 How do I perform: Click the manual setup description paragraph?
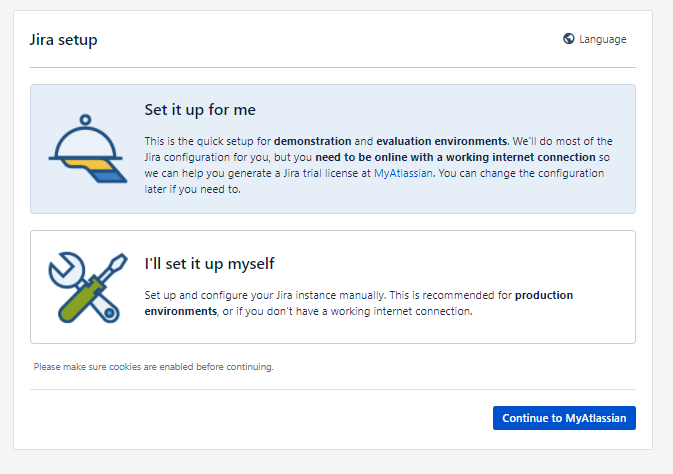pos(359,303)
